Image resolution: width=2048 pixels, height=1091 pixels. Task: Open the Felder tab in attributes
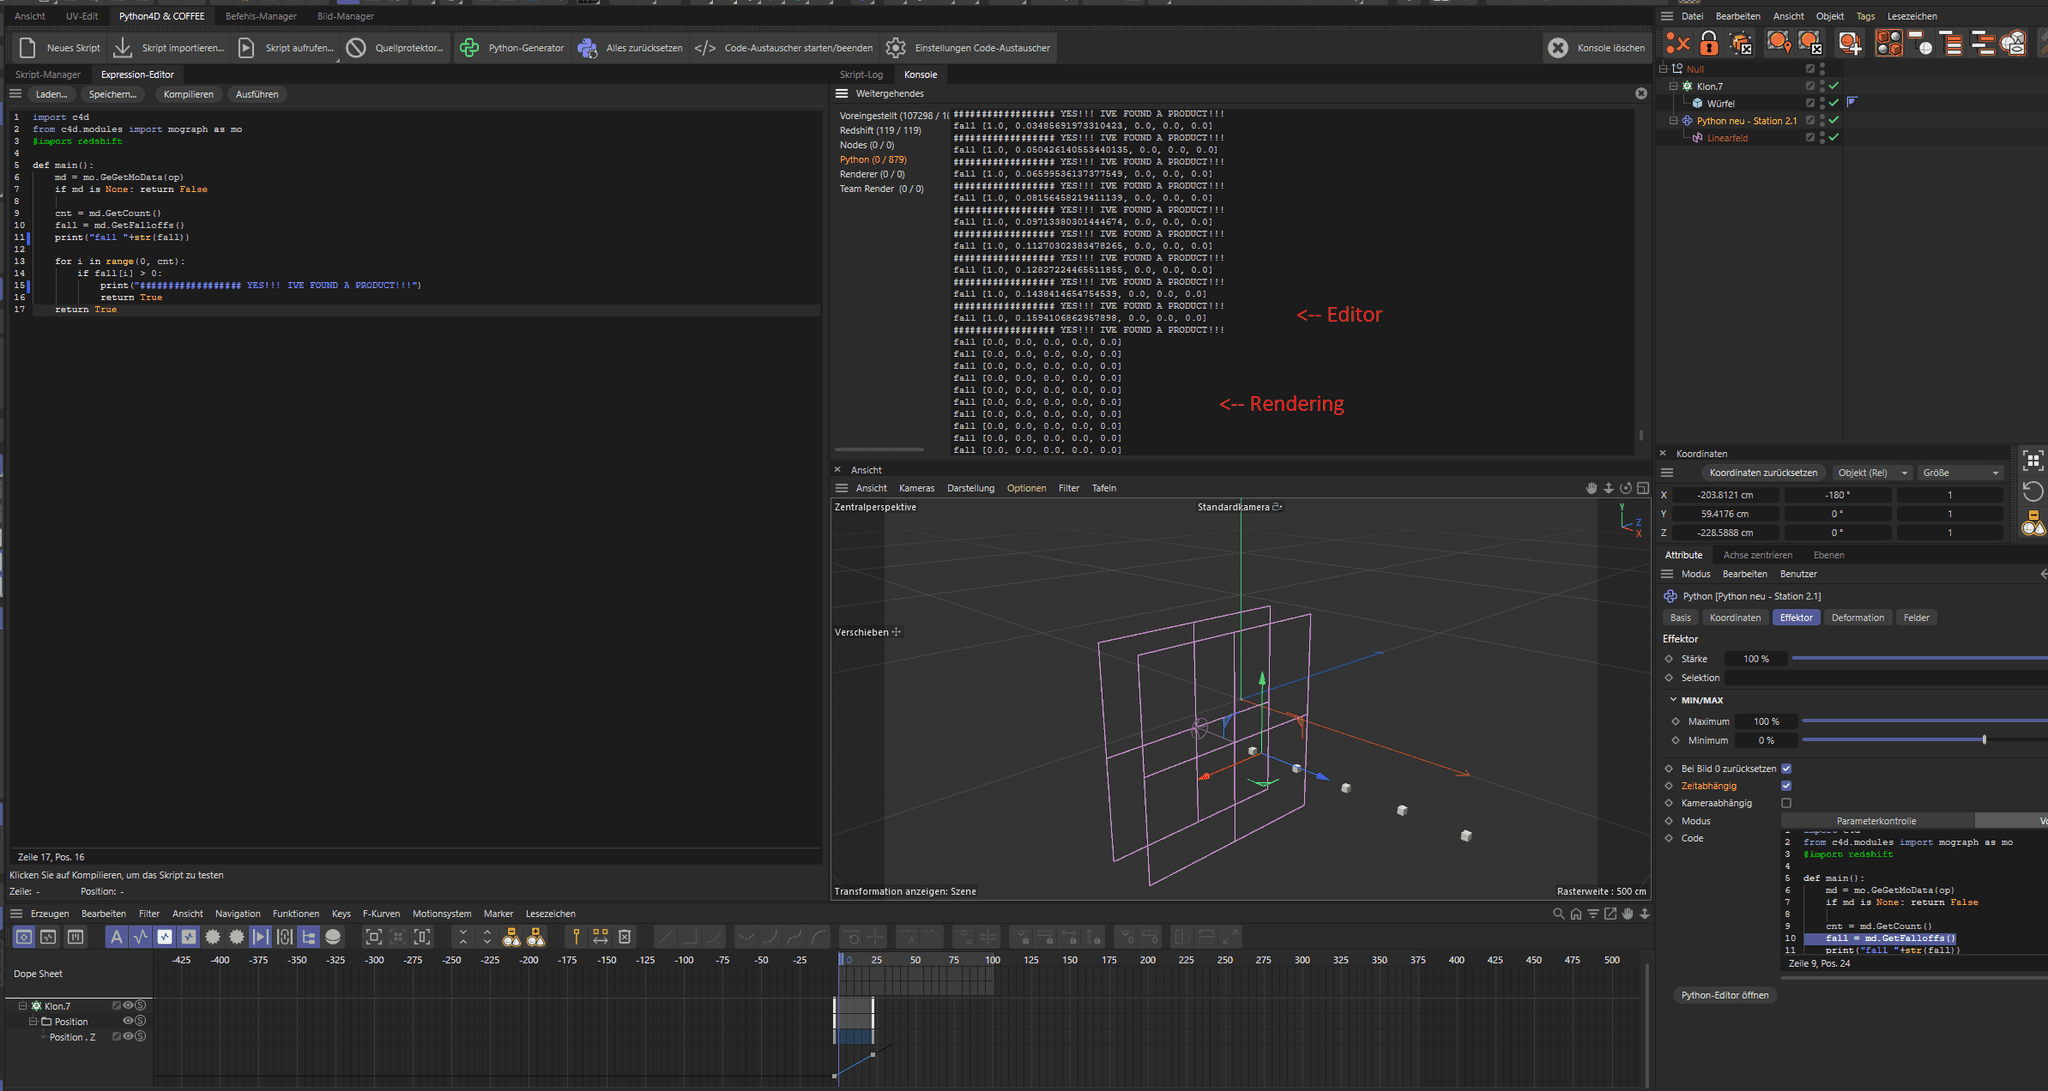1916,618
